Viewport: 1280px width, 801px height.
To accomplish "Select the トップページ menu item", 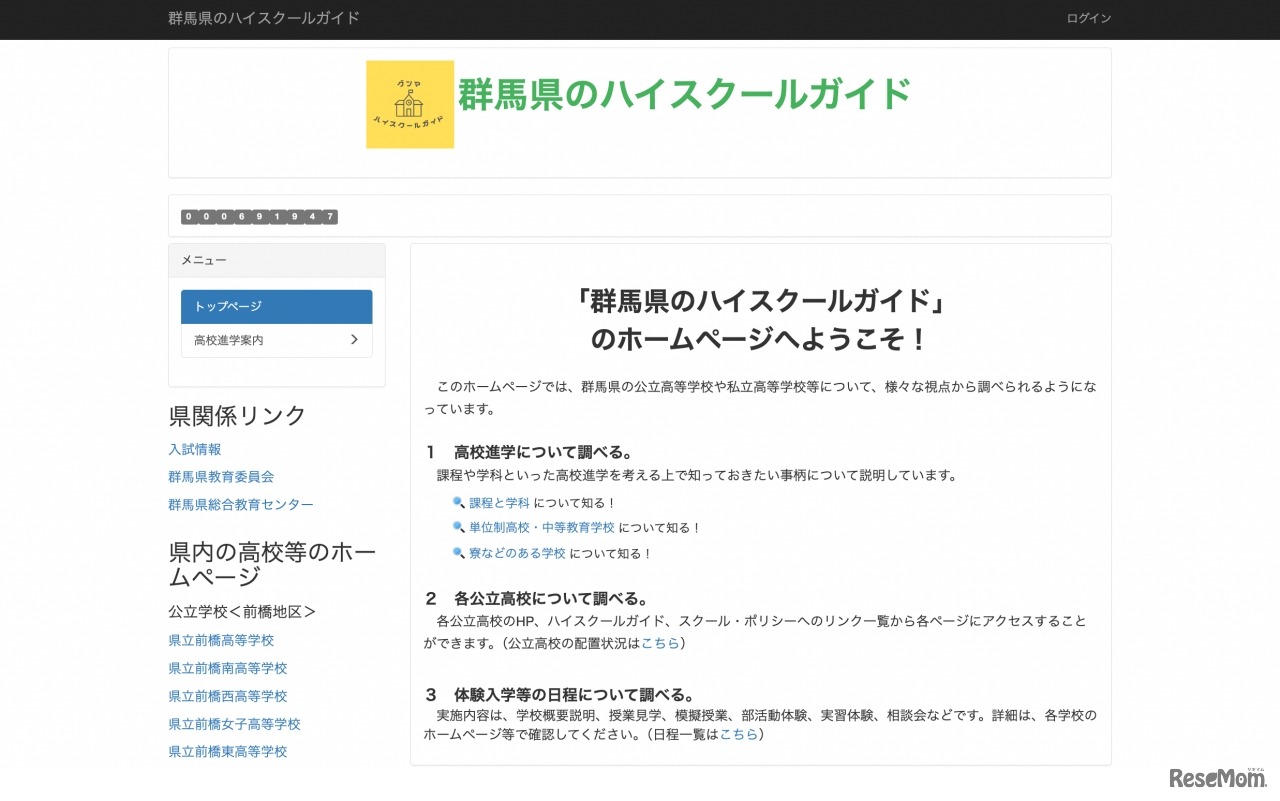I will [276, 307].
